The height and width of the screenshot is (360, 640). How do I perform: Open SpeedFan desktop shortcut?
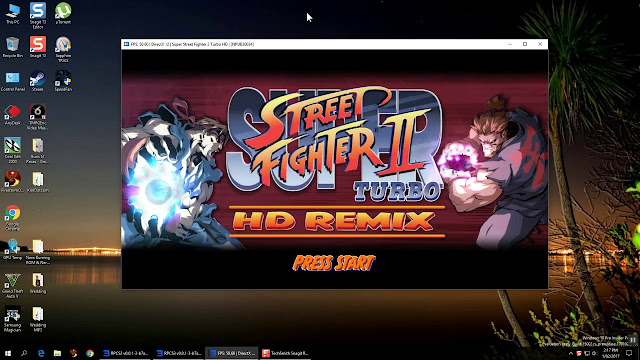(63, 81)
